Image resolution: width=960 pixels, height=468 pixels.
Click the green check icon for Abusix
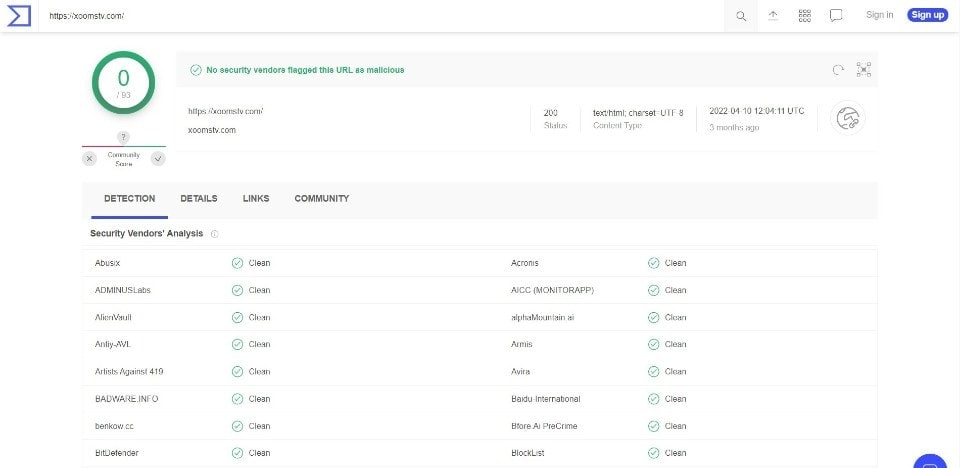[x=238, y=263]
